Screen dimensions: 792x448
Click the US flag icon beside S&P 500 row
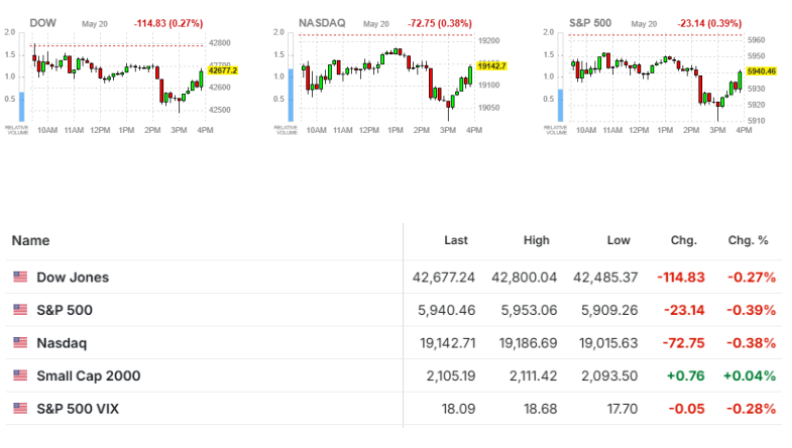[20, 310]
